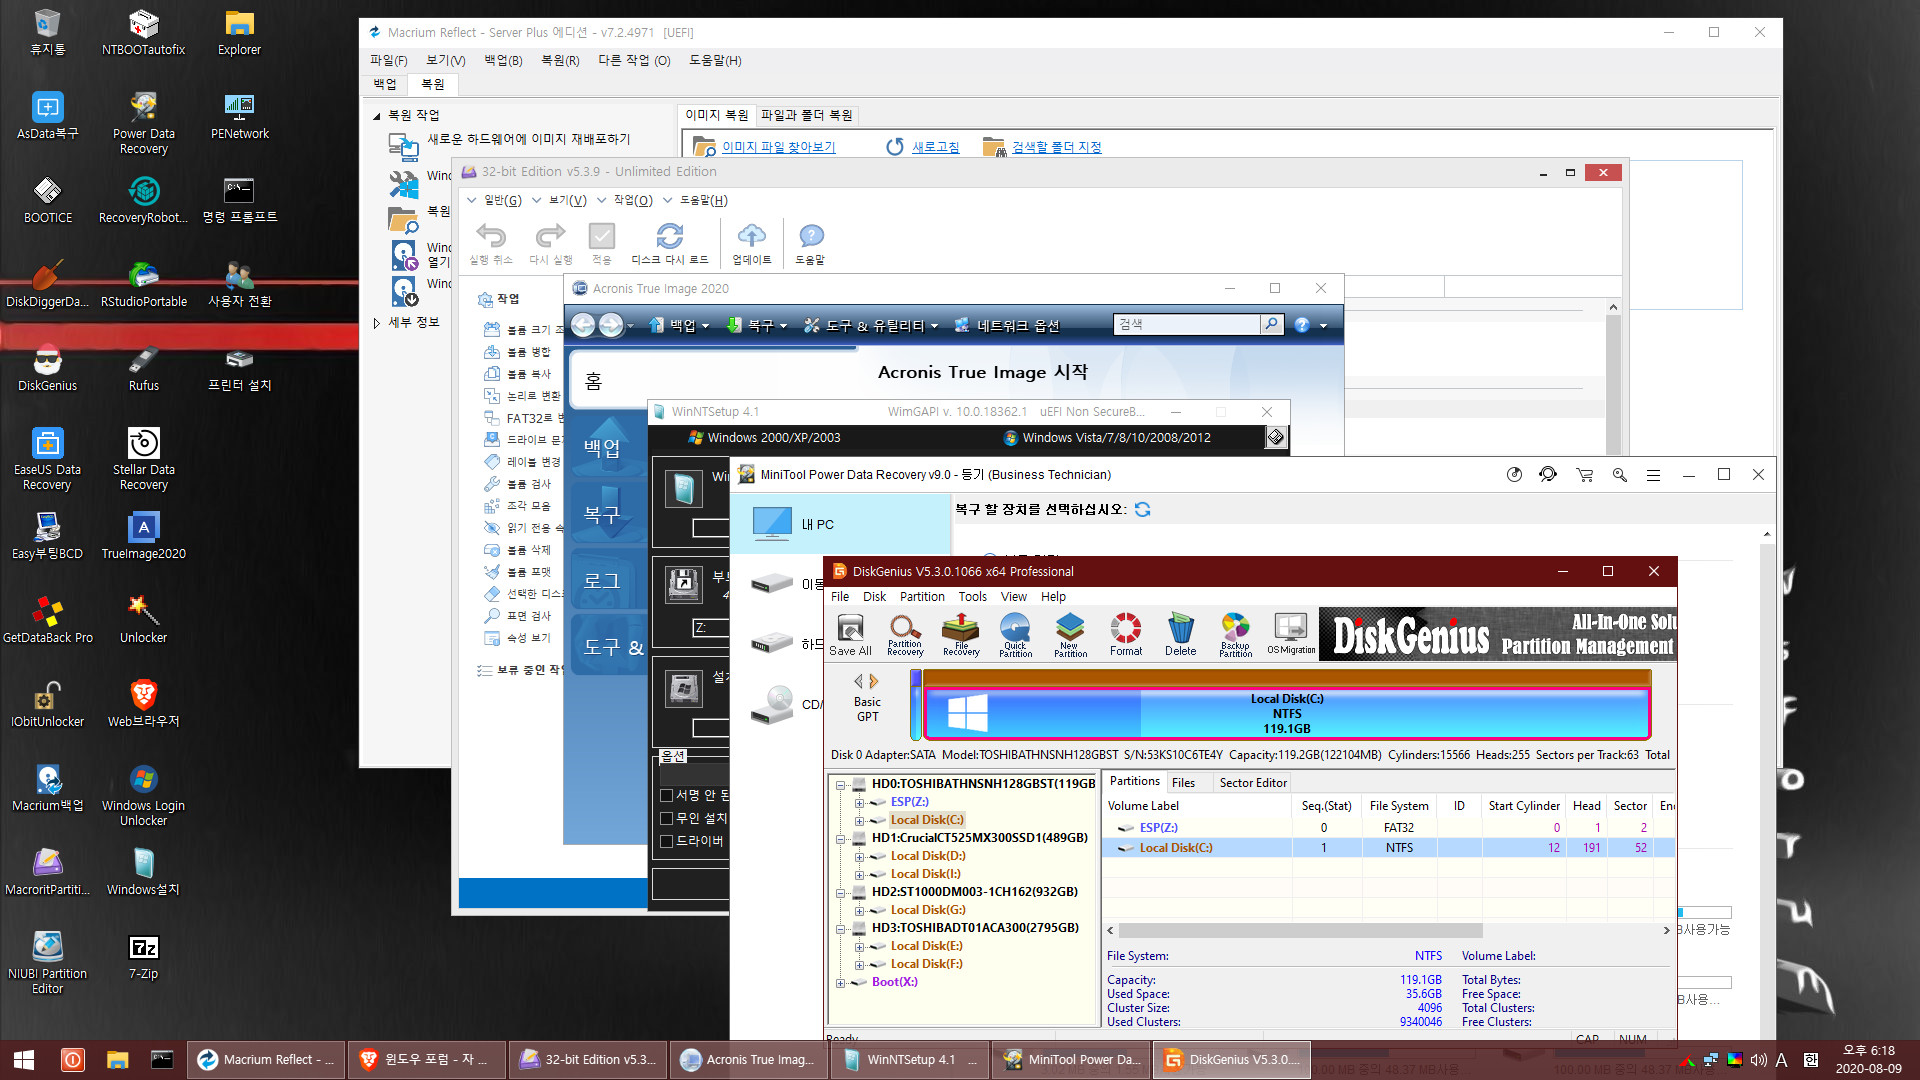
Task: Click DiskGenius horizontal scrollbar right arrow
Action: [x=1666, y=931]
